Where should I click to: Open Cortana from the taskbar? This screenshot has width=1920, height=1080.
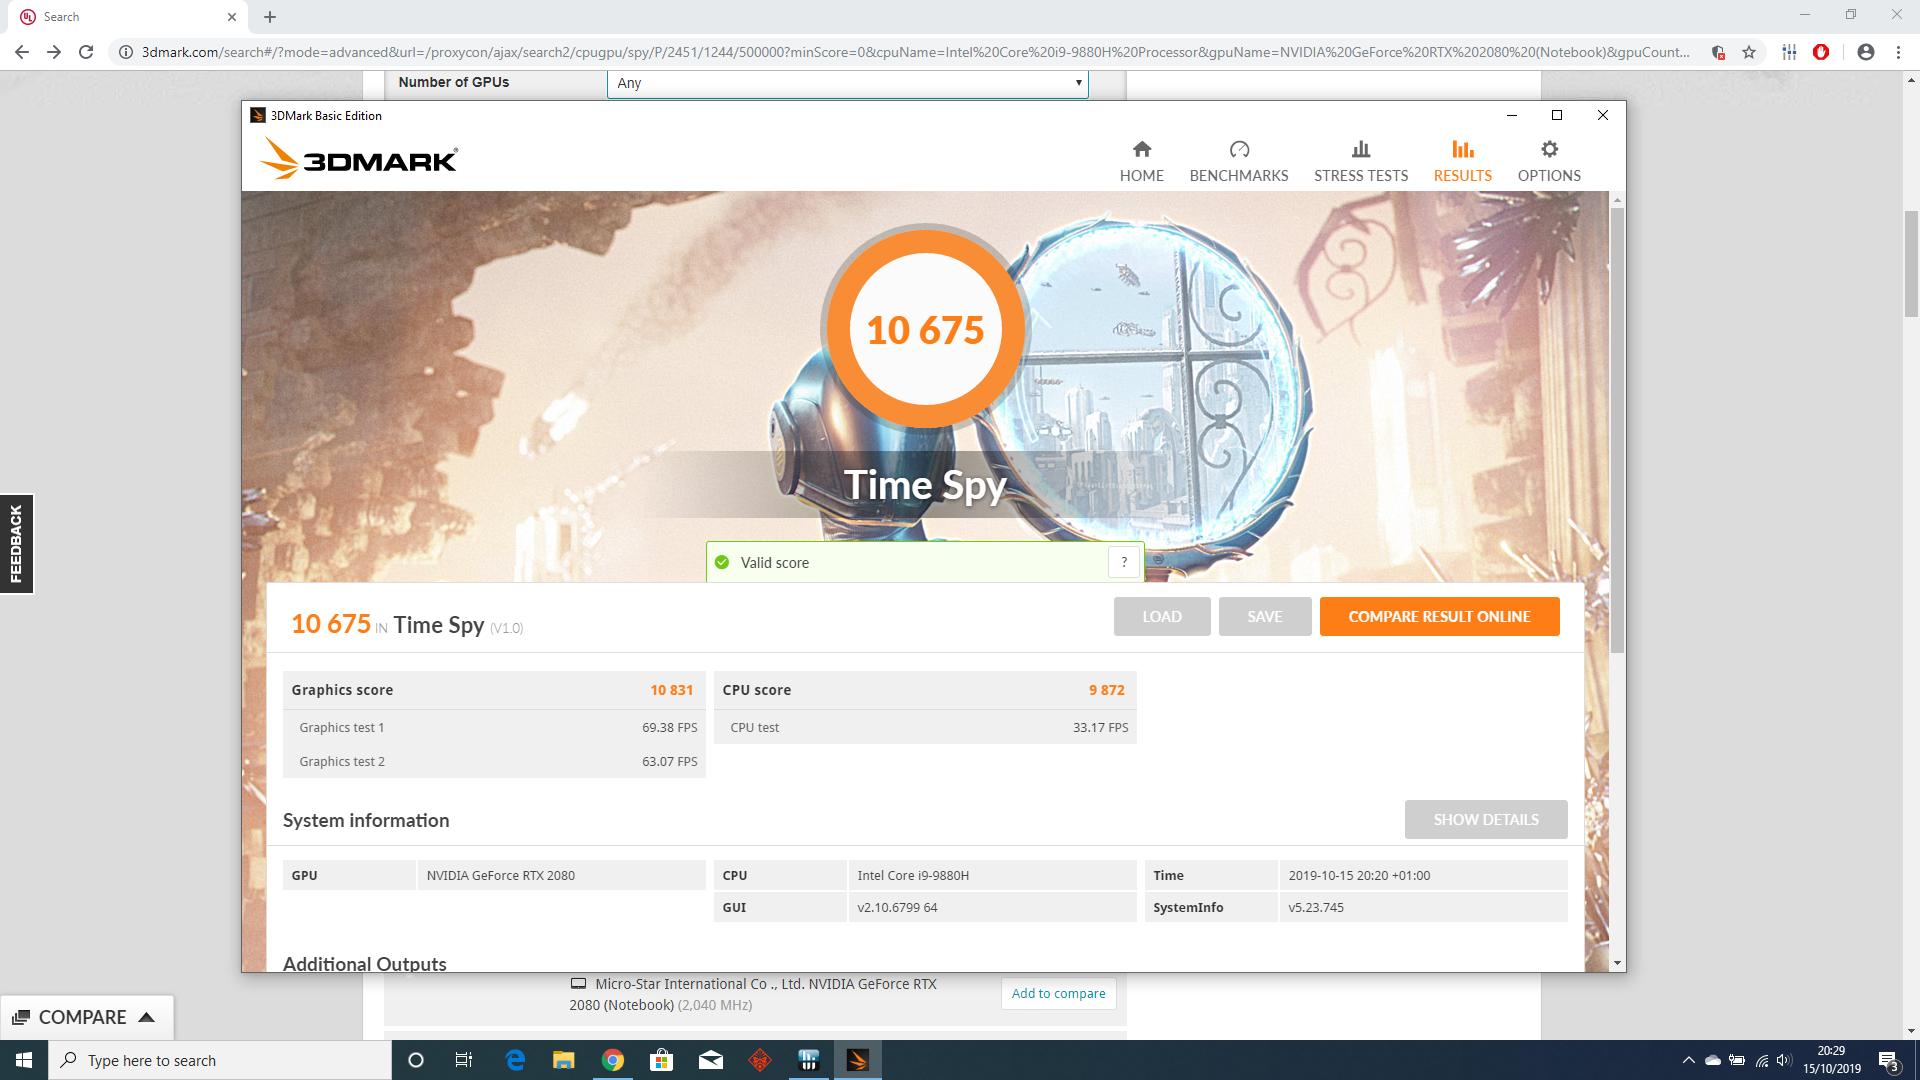(x=416, y=1060)
